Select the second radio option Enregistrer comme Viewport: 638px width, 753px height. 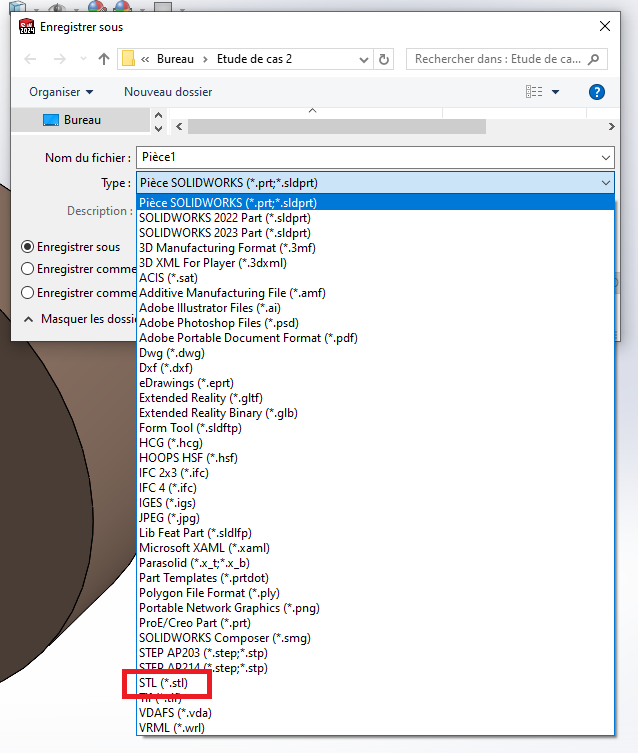pyautogui.click(x=27, y=268)
